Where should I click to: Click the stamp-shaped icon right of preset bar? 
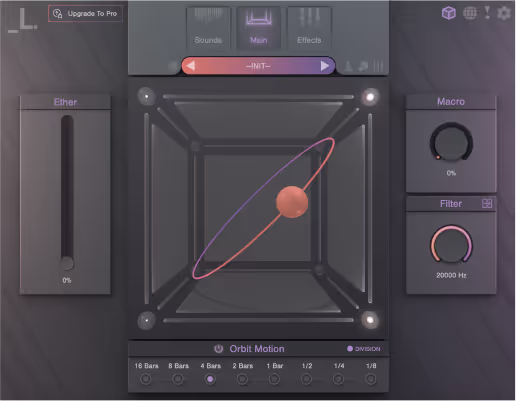click(x=348, y=66)
